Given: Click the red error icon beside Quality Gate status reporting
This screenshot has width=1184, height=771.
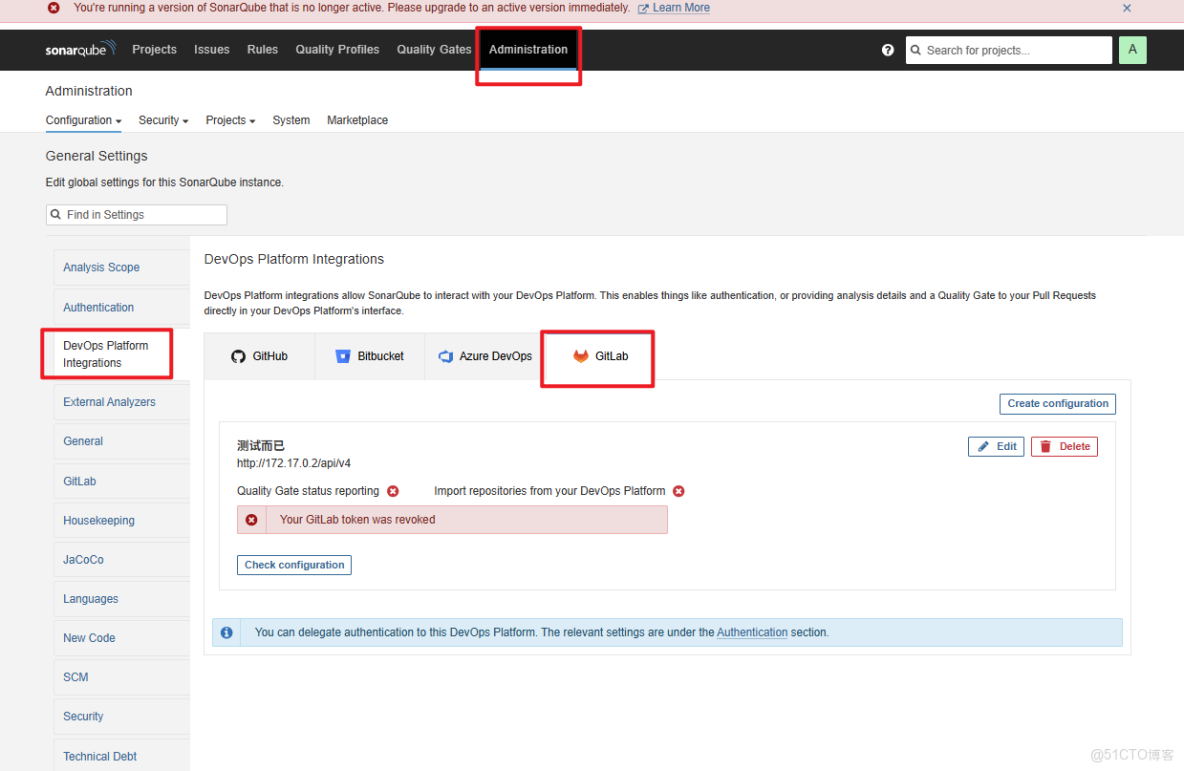Looking at the screenshot, I should [393, 491].
